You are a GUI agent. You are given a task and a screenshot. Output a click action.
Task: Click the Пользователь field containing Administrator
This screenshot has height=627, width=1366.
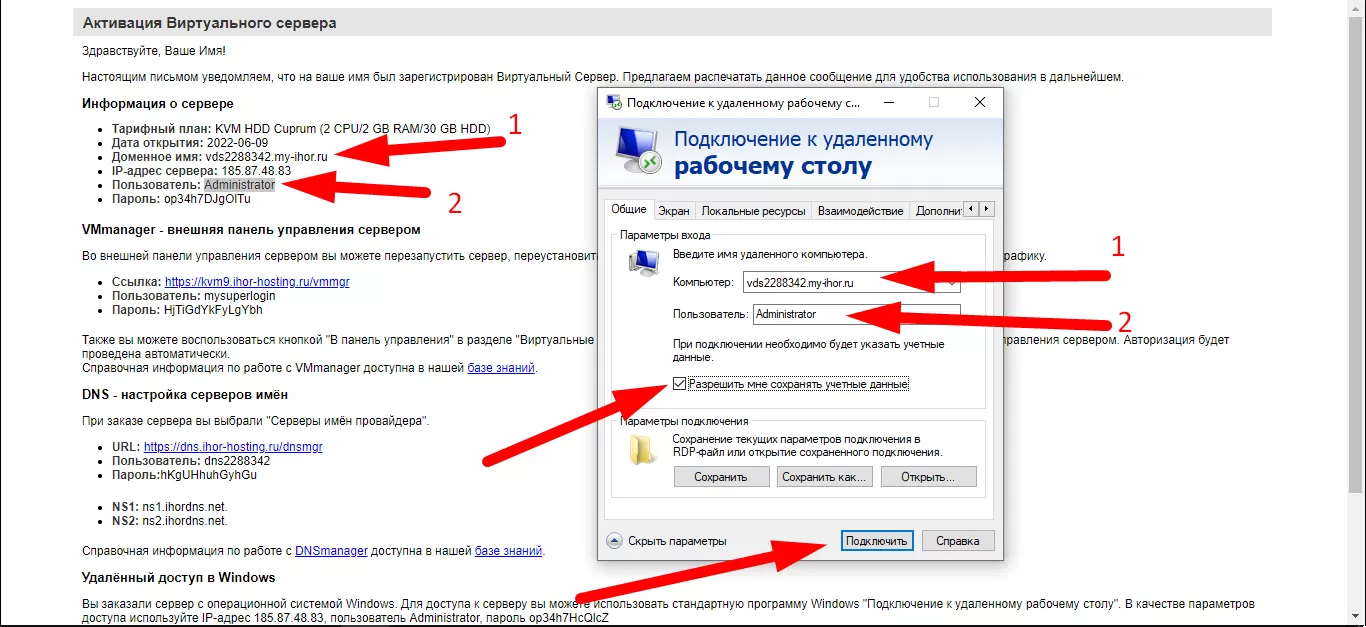click(x=856, y=314)
